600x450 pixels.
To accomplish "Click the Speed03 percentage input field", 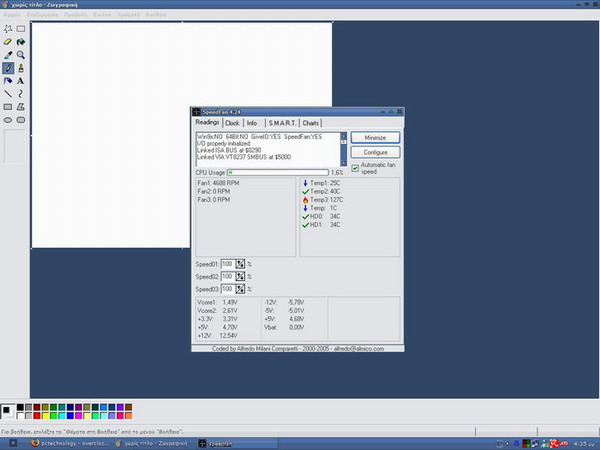I will (x=228, y=289).
